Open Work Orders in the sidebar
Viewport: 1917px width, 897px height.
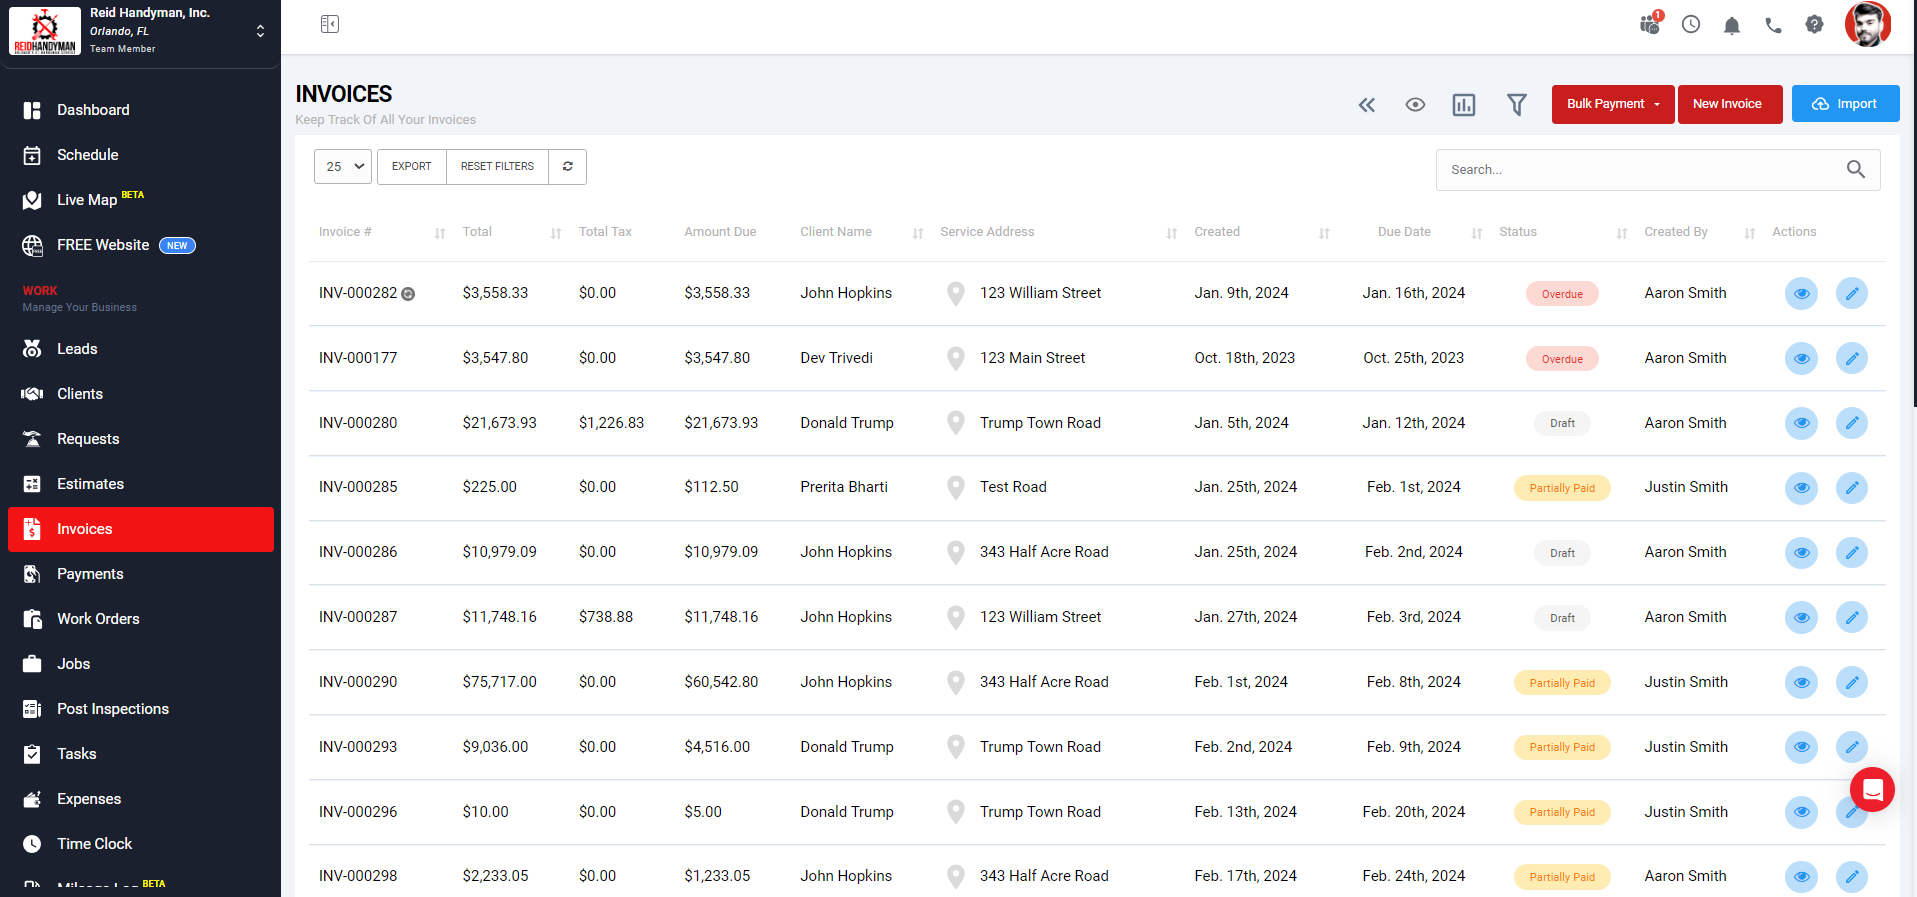(x=98, y=619)
